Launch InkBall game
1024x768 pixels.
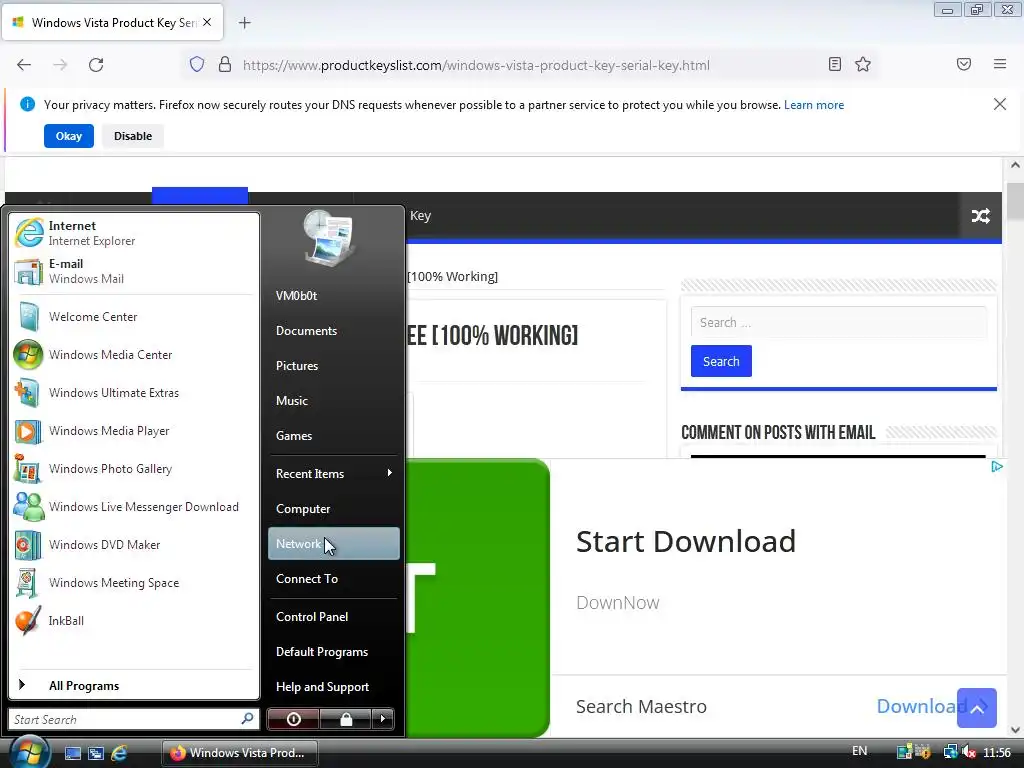click(134, 620)
